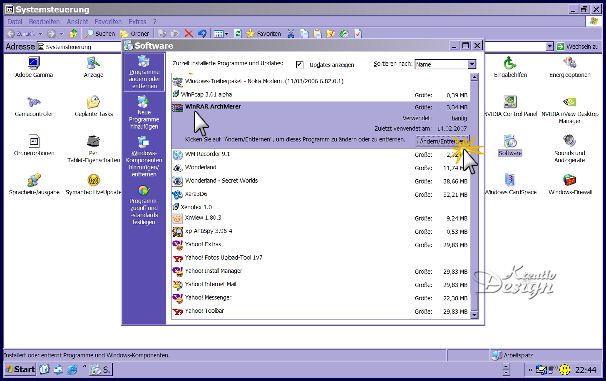The image size is (606, 381).
Task: Open the Sounds und Audiogeräte icon
Action: [570, 141]
